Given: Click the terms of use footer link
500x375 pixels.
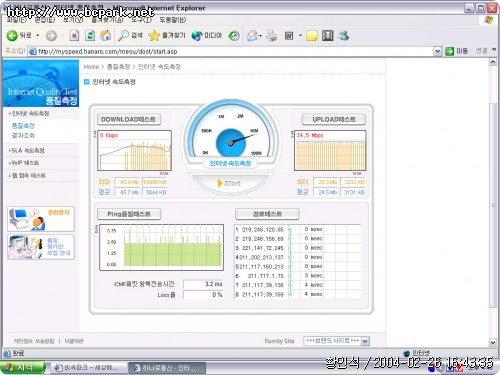Looking at the screenshot, I should [x=74, y=341].
